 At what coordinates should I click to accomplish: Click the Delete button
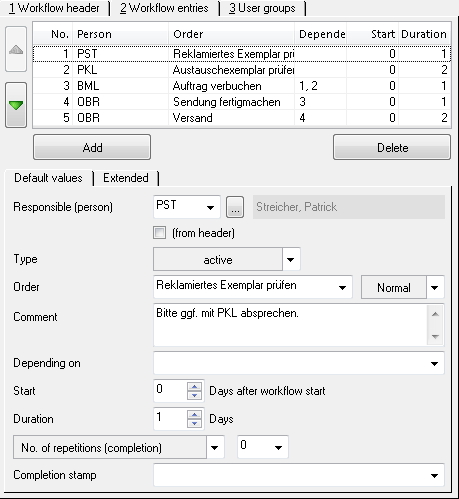point(392,147)
